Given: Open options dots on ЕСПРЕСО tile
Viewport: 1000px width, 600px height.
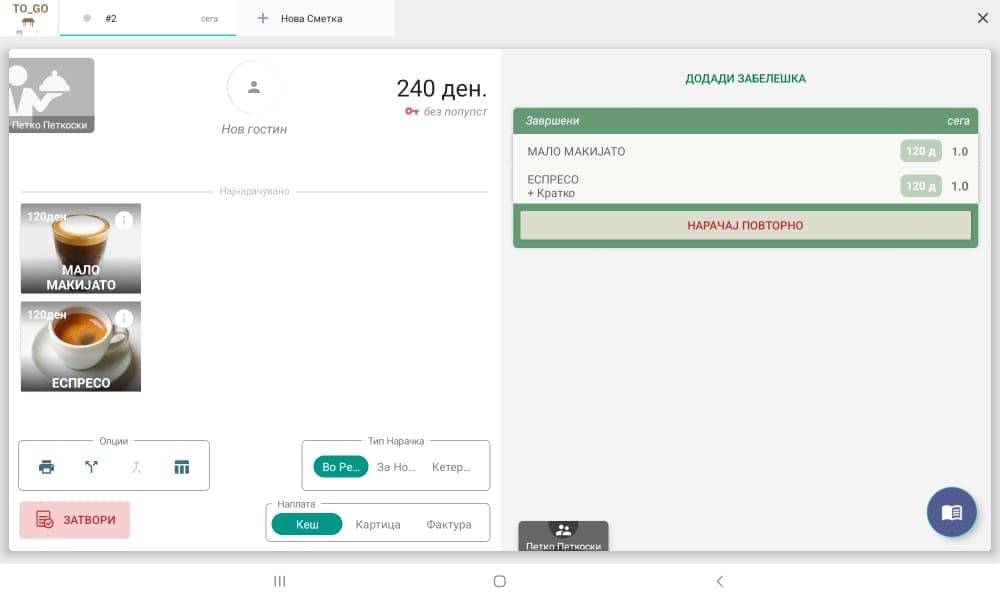Looking at the screenshot, I should pos(124,319).
